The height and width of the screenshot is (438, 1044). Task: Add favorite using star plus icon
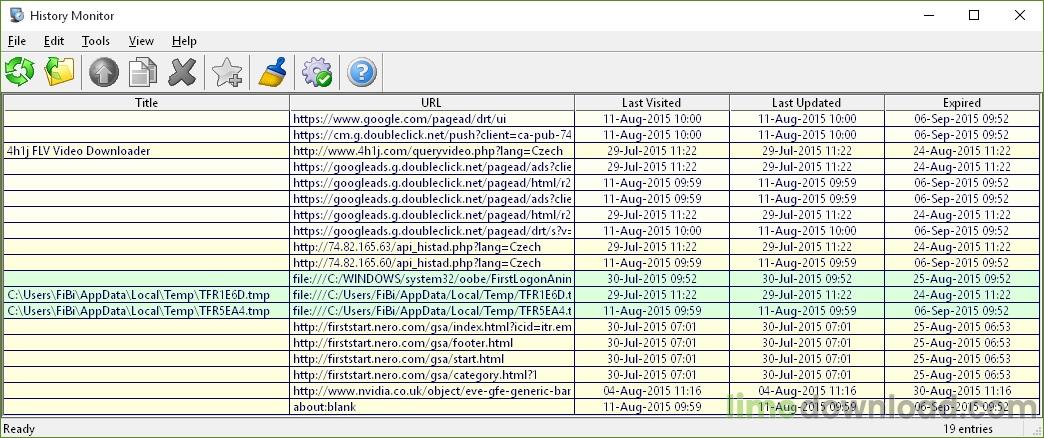click(x=227, y=72)
